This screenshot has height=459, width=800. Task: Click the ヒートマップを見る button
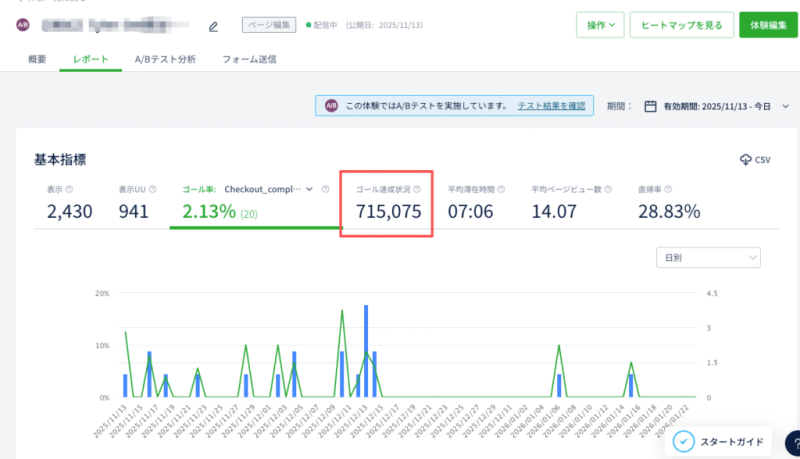681,24
